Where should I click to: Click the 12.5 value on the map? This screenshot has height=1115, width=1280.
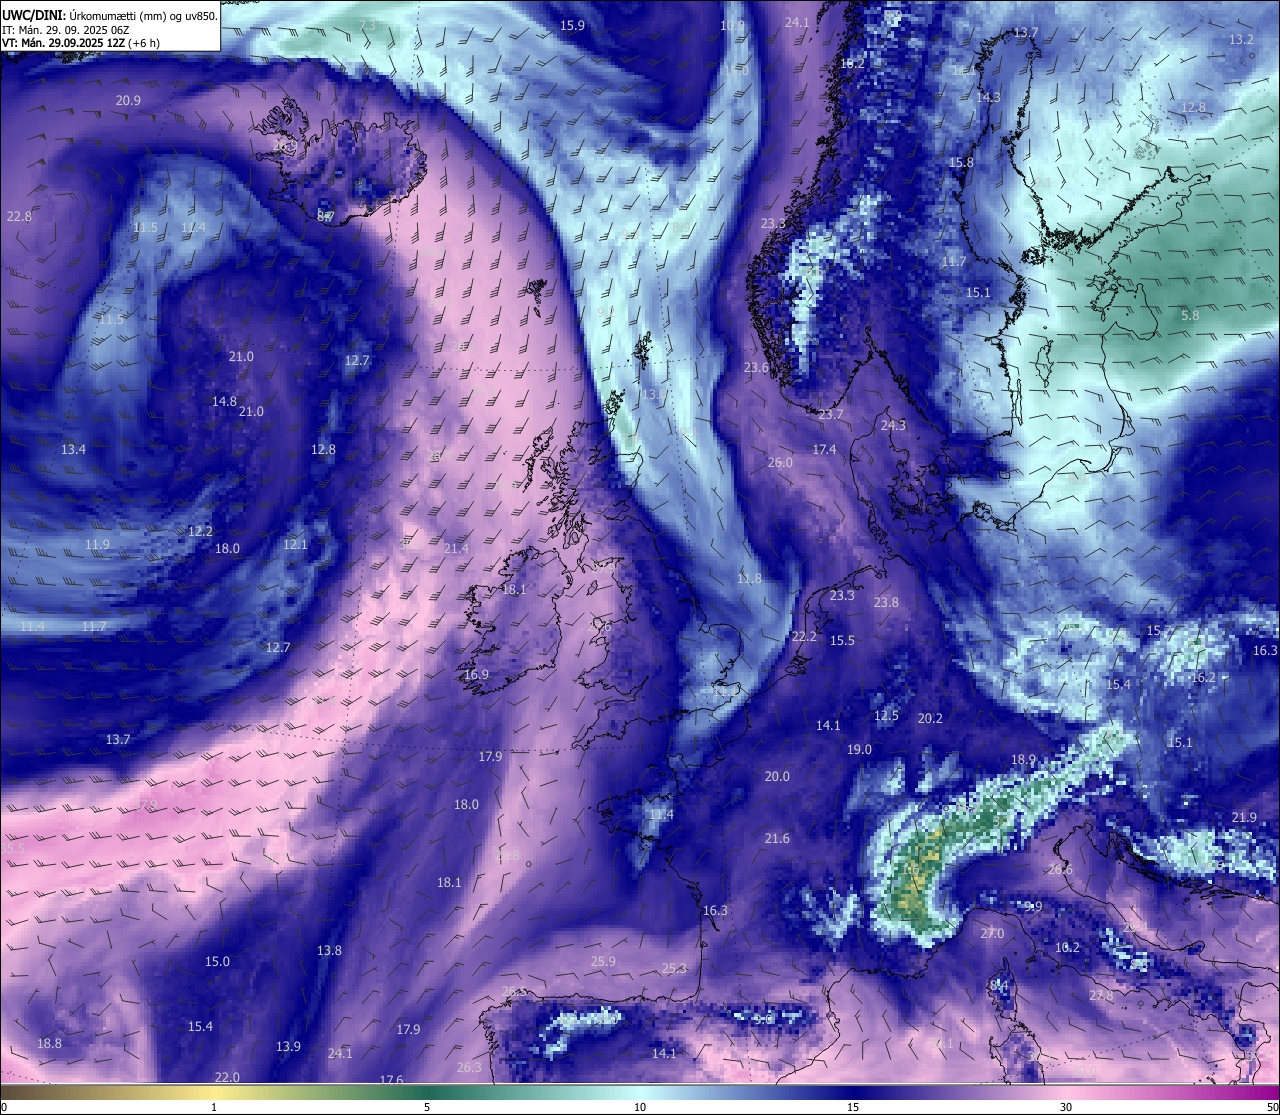[886, 716]
